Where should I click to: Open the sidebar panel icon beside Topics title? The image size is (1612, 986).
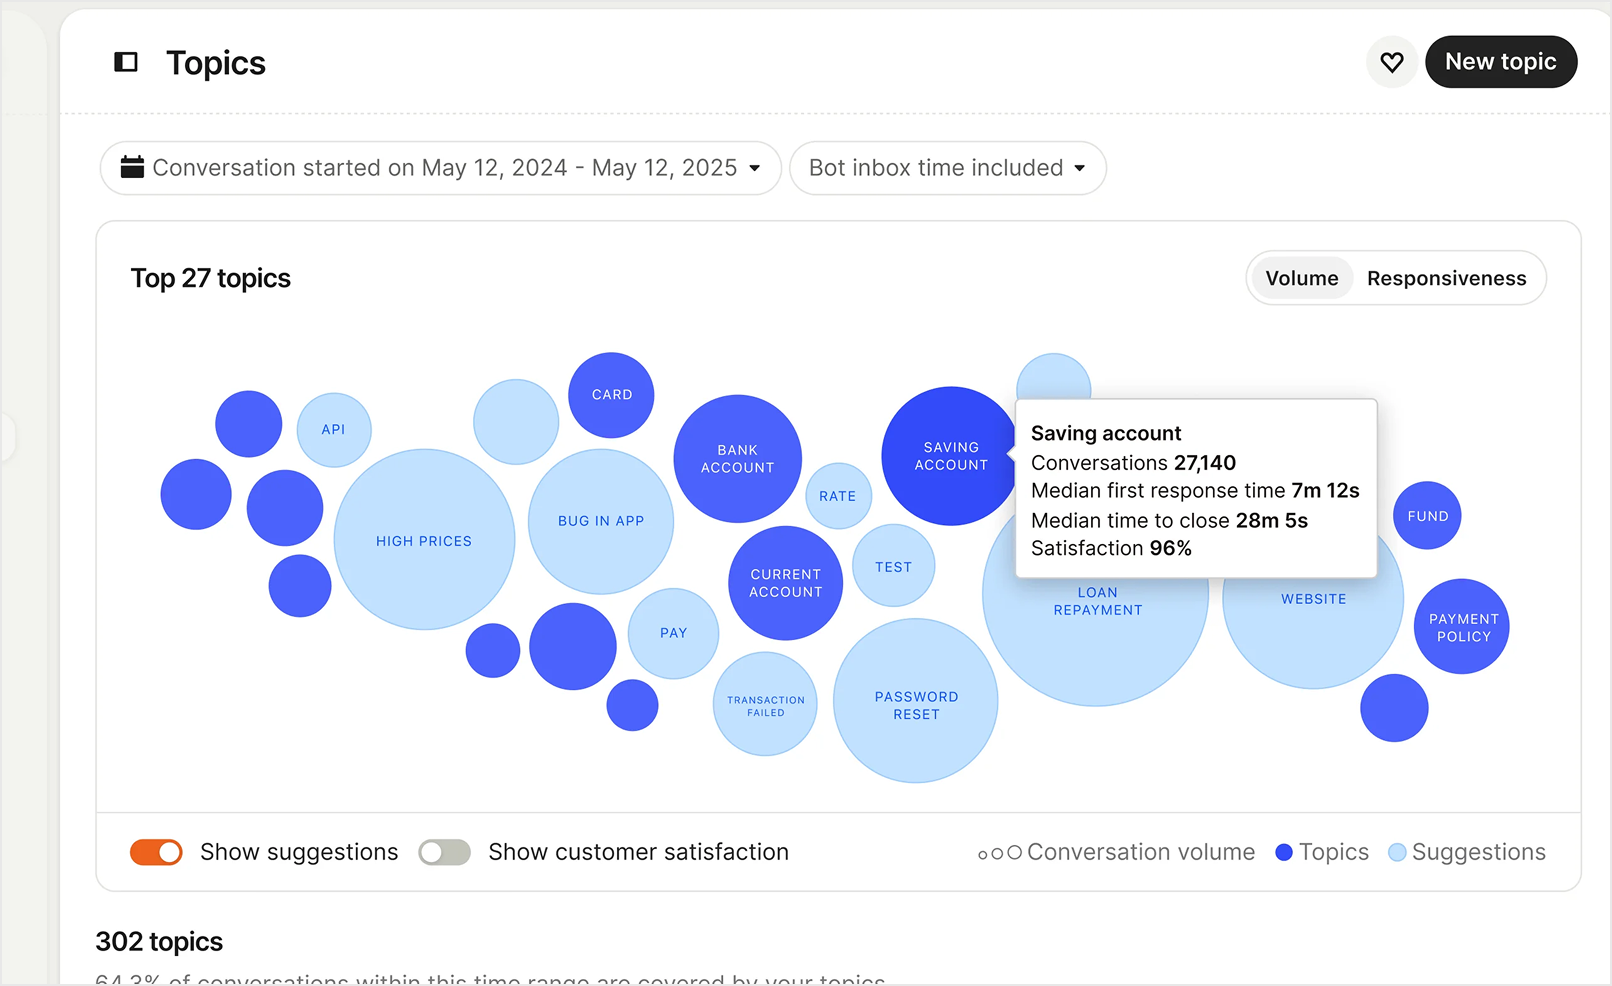point(126,62)
